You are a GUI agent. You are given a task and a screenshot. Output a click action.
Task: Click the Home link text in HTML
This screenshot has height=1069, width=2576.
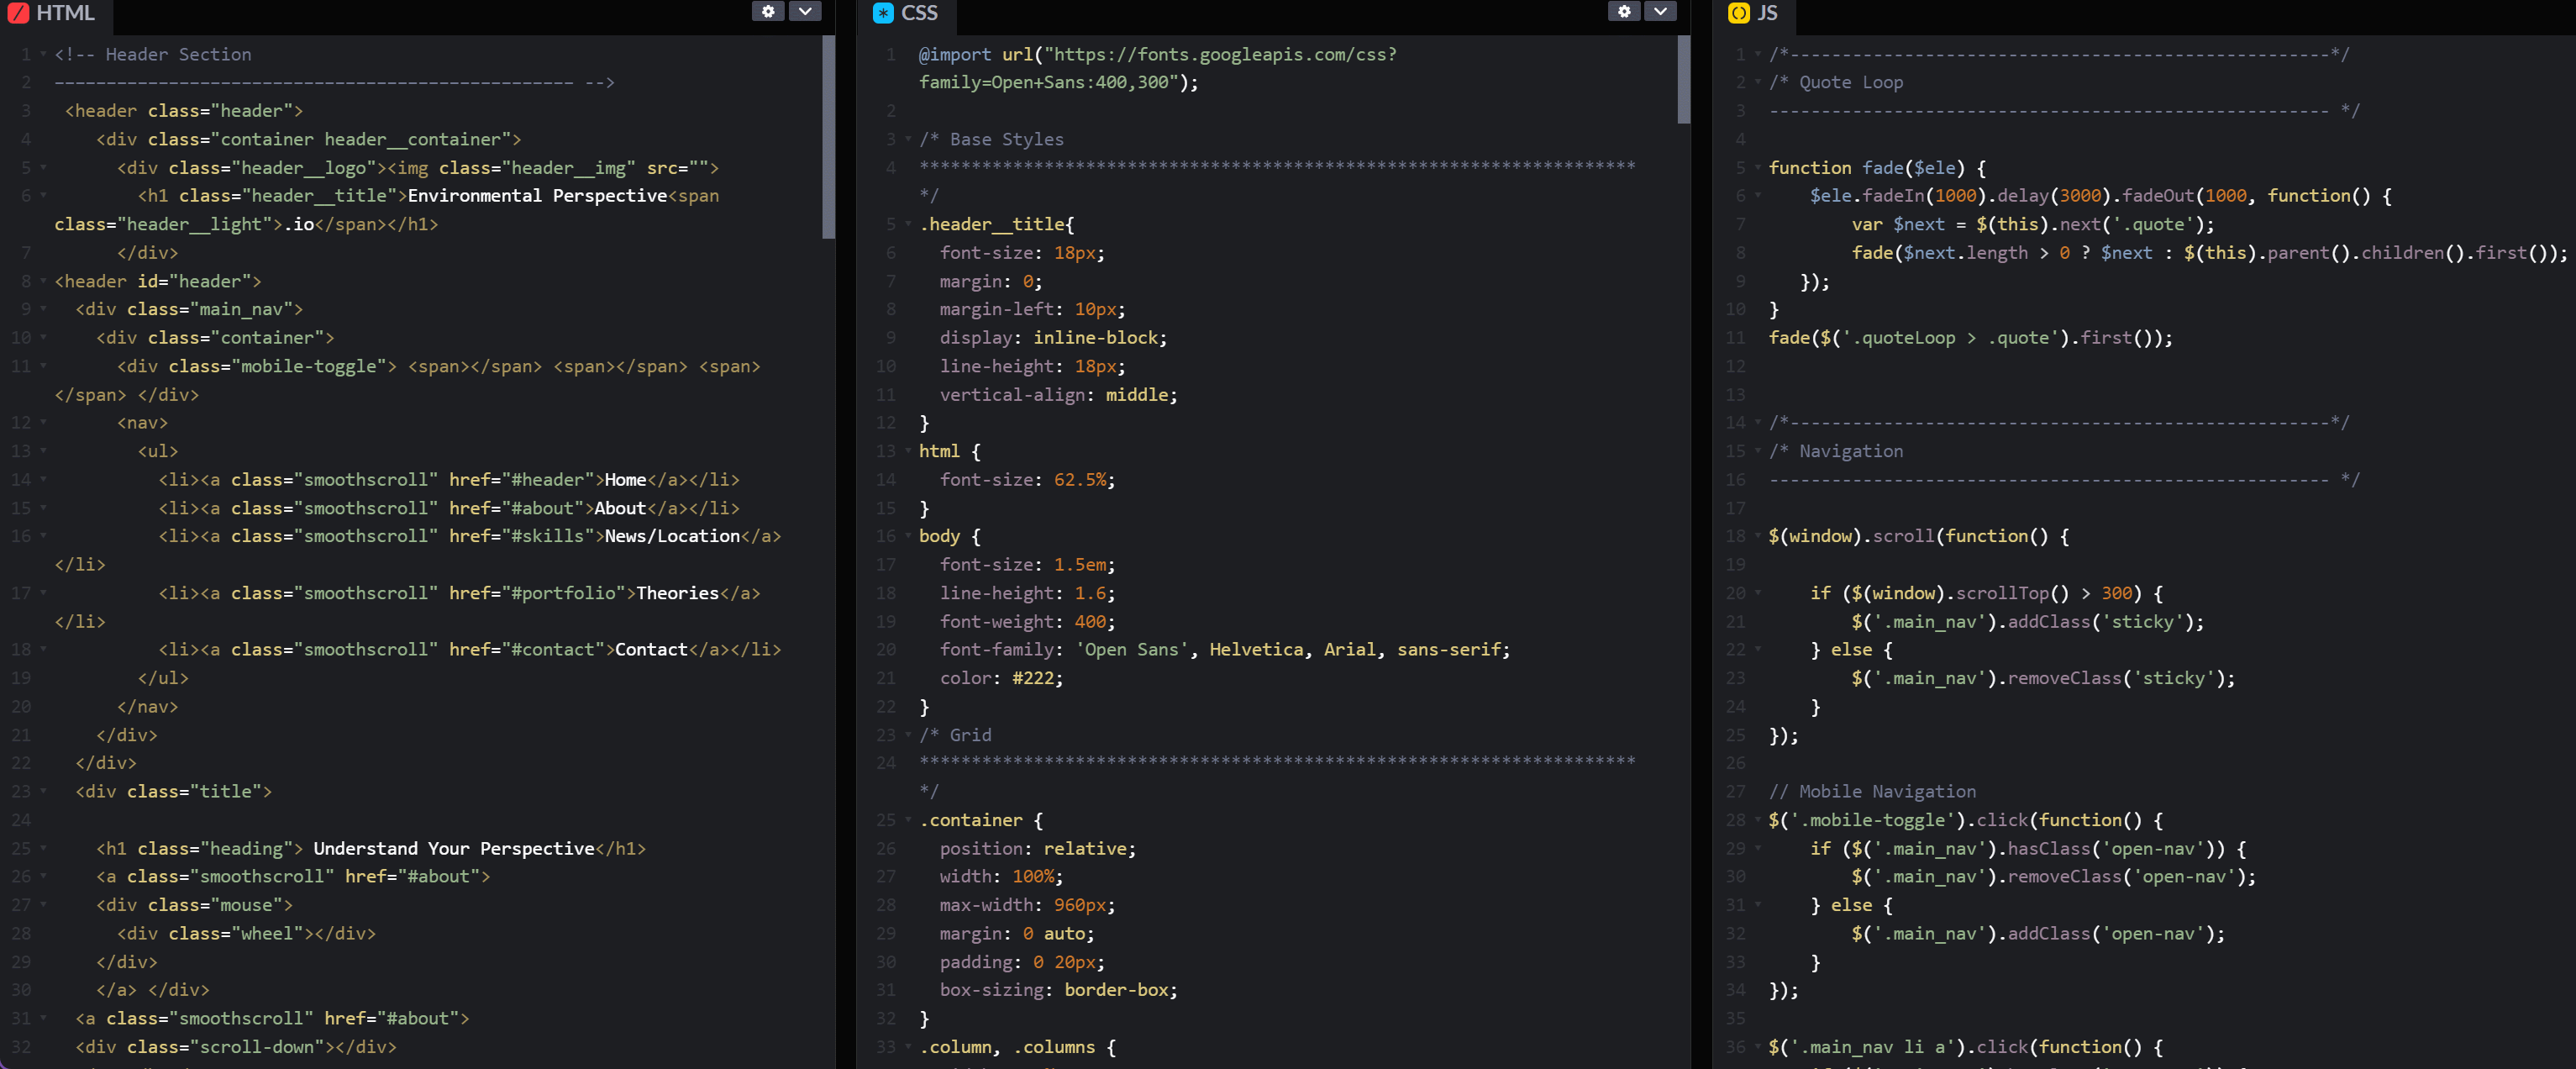(x=625, y=480)
